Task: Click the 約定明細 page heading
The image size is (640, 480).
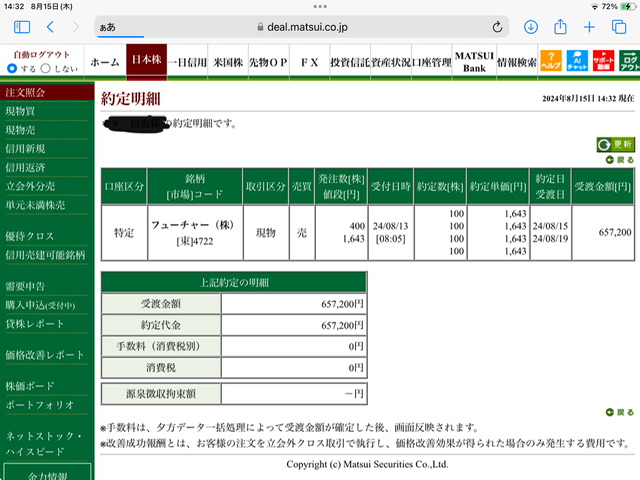Action: (x=131, y=99)
